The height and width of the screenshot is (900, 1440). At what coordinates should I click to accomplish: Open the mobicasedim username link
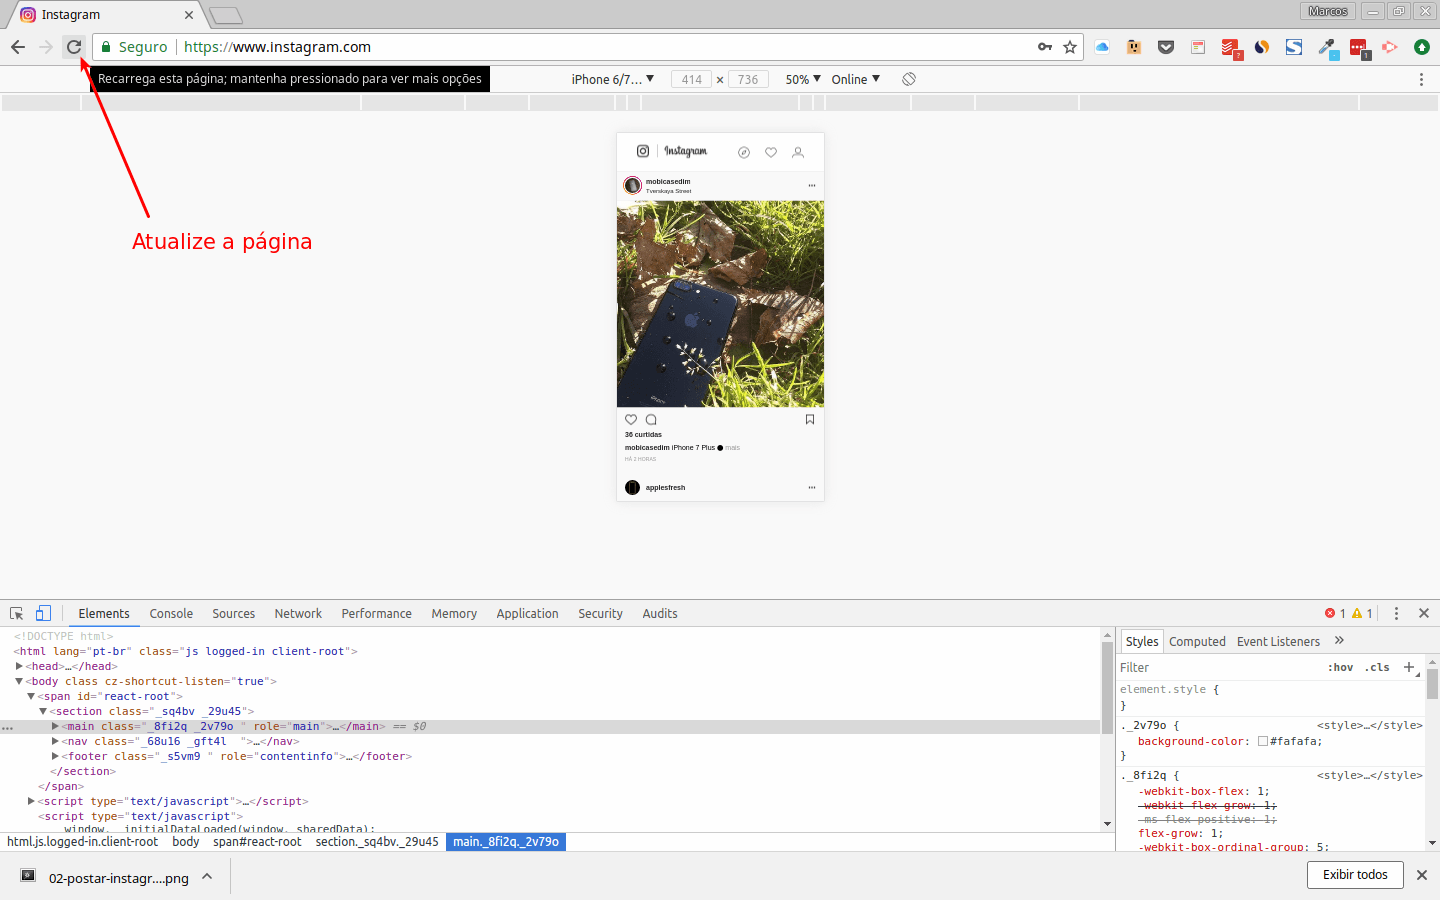point(668,182)
